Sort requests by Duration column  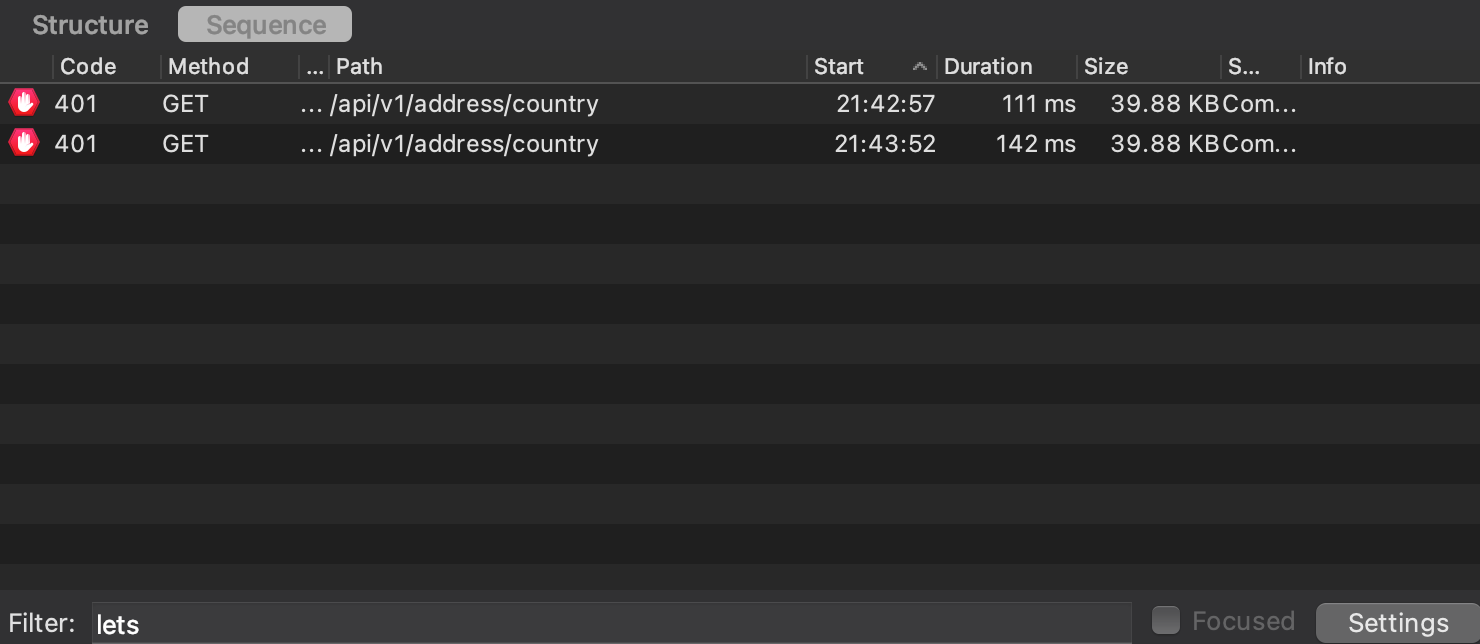click(x=988, y=67)
